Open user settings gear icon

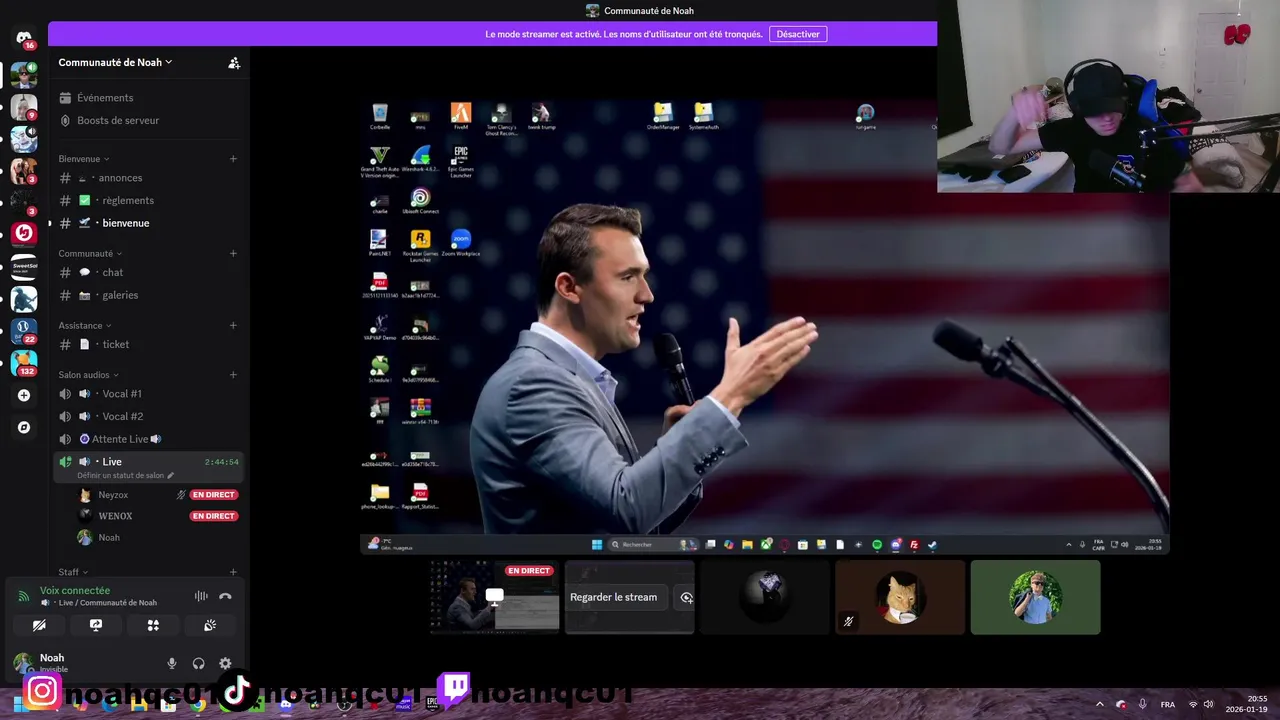click(225, 663)
